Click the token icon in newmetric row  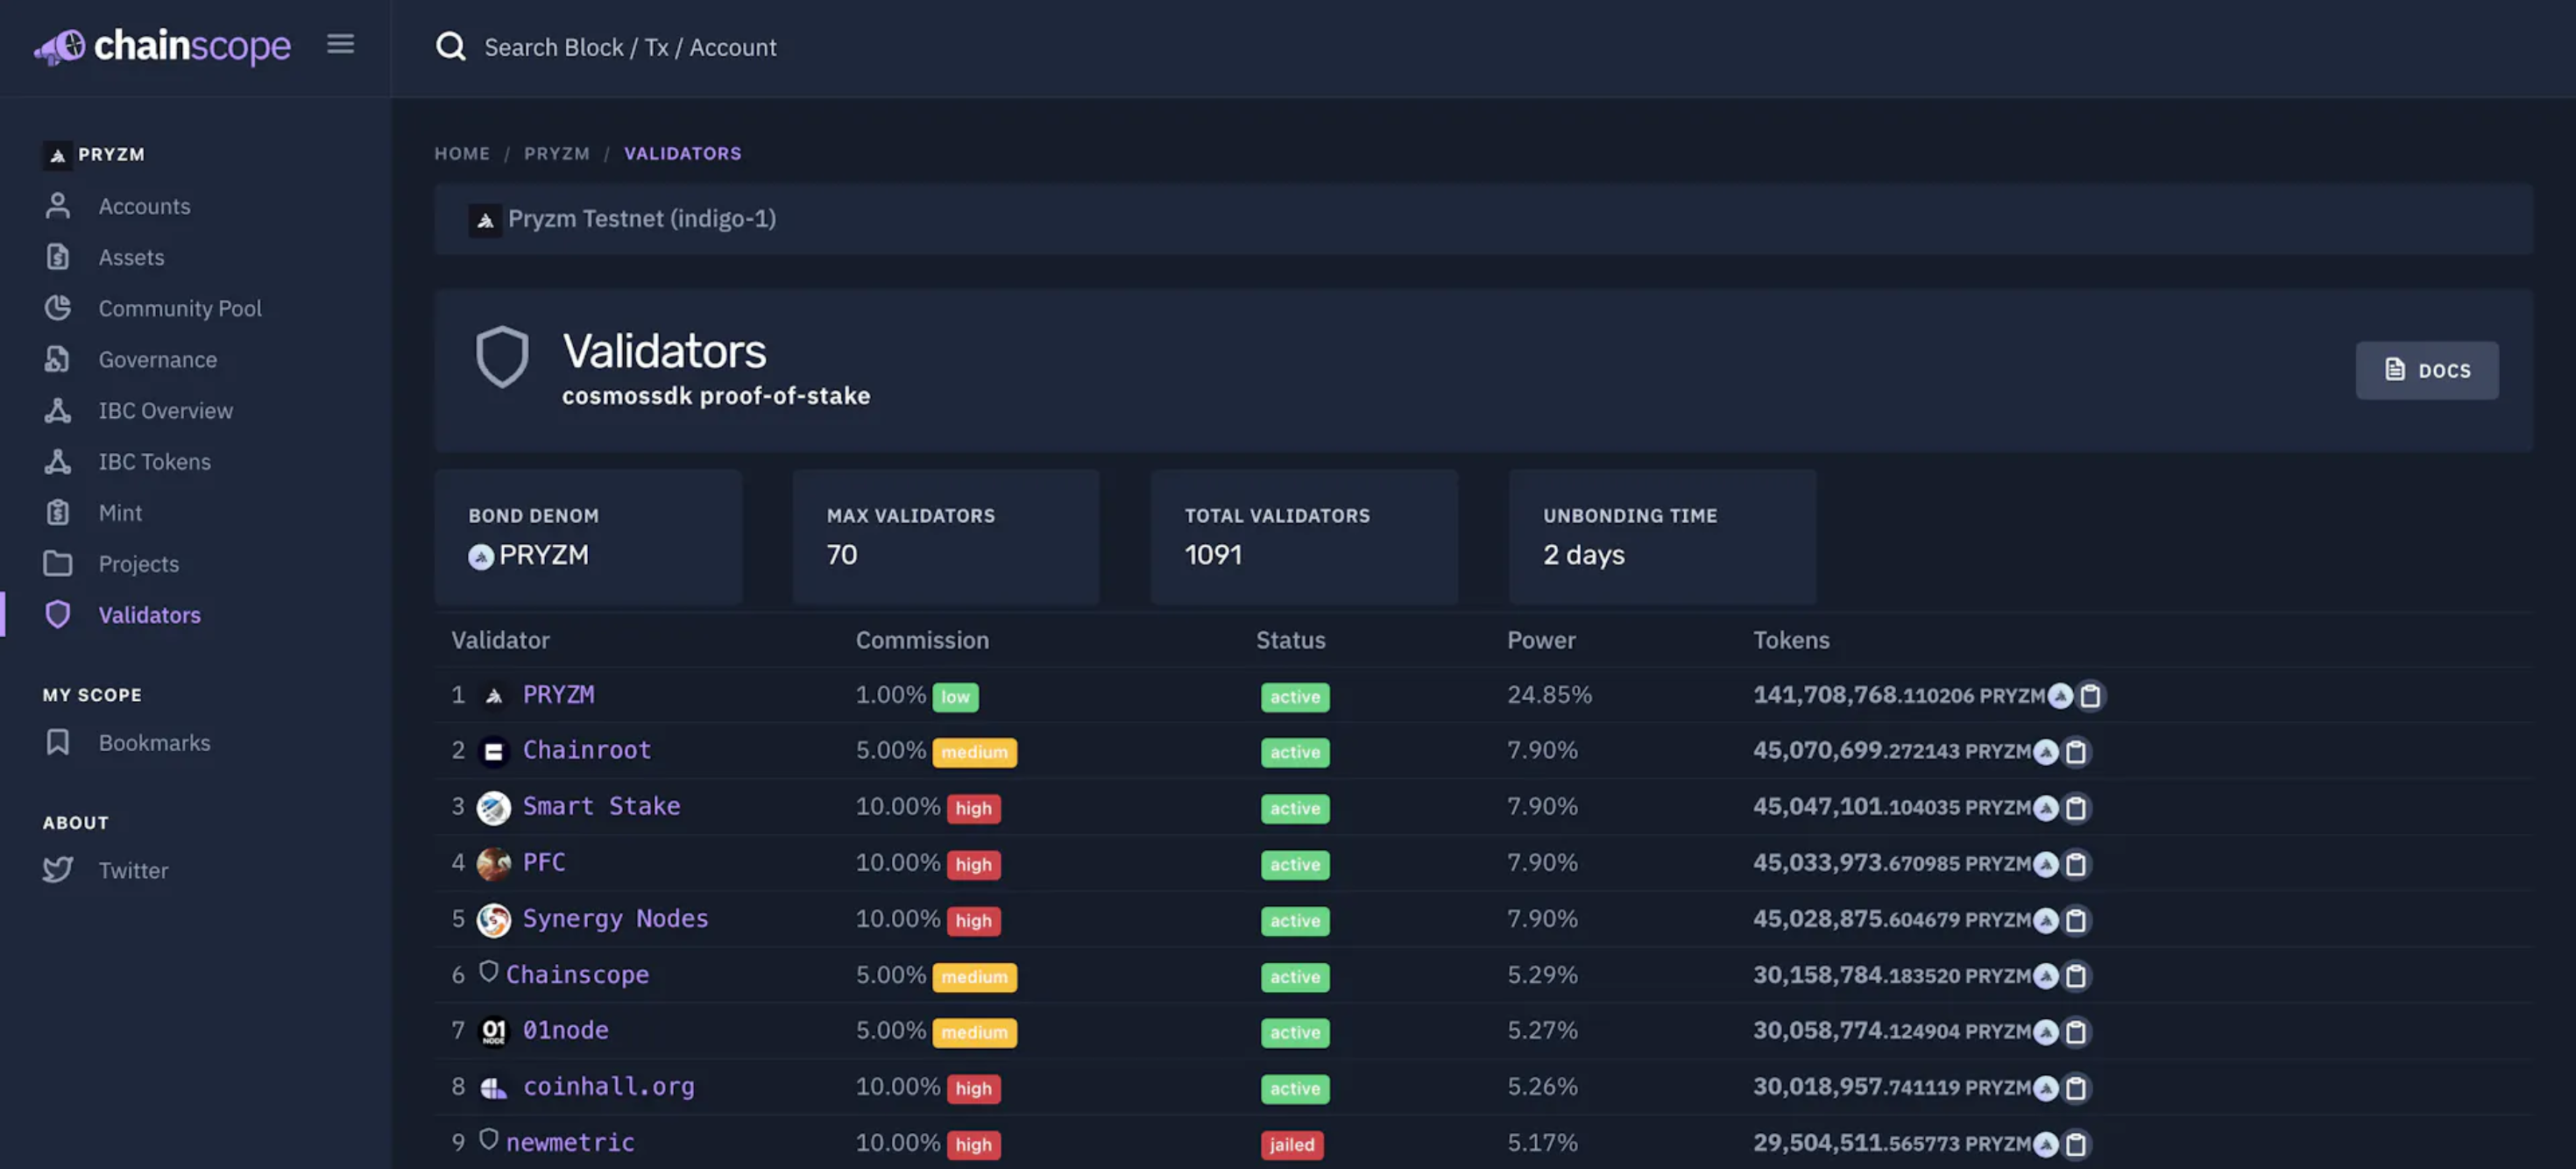click(x=2046, y=1143)
